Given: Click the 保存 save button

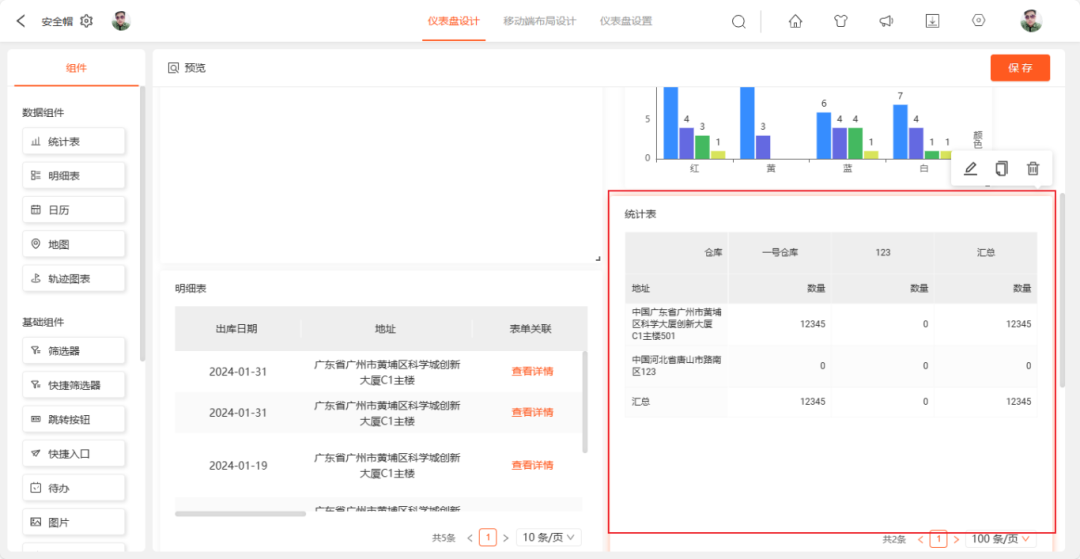Looking at the screenshot, I should tap(1020, 68).
